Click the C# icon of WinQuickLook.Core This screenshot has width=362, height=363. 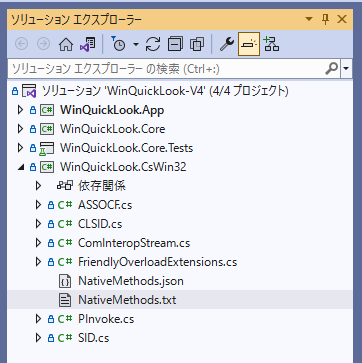[47, 129]
